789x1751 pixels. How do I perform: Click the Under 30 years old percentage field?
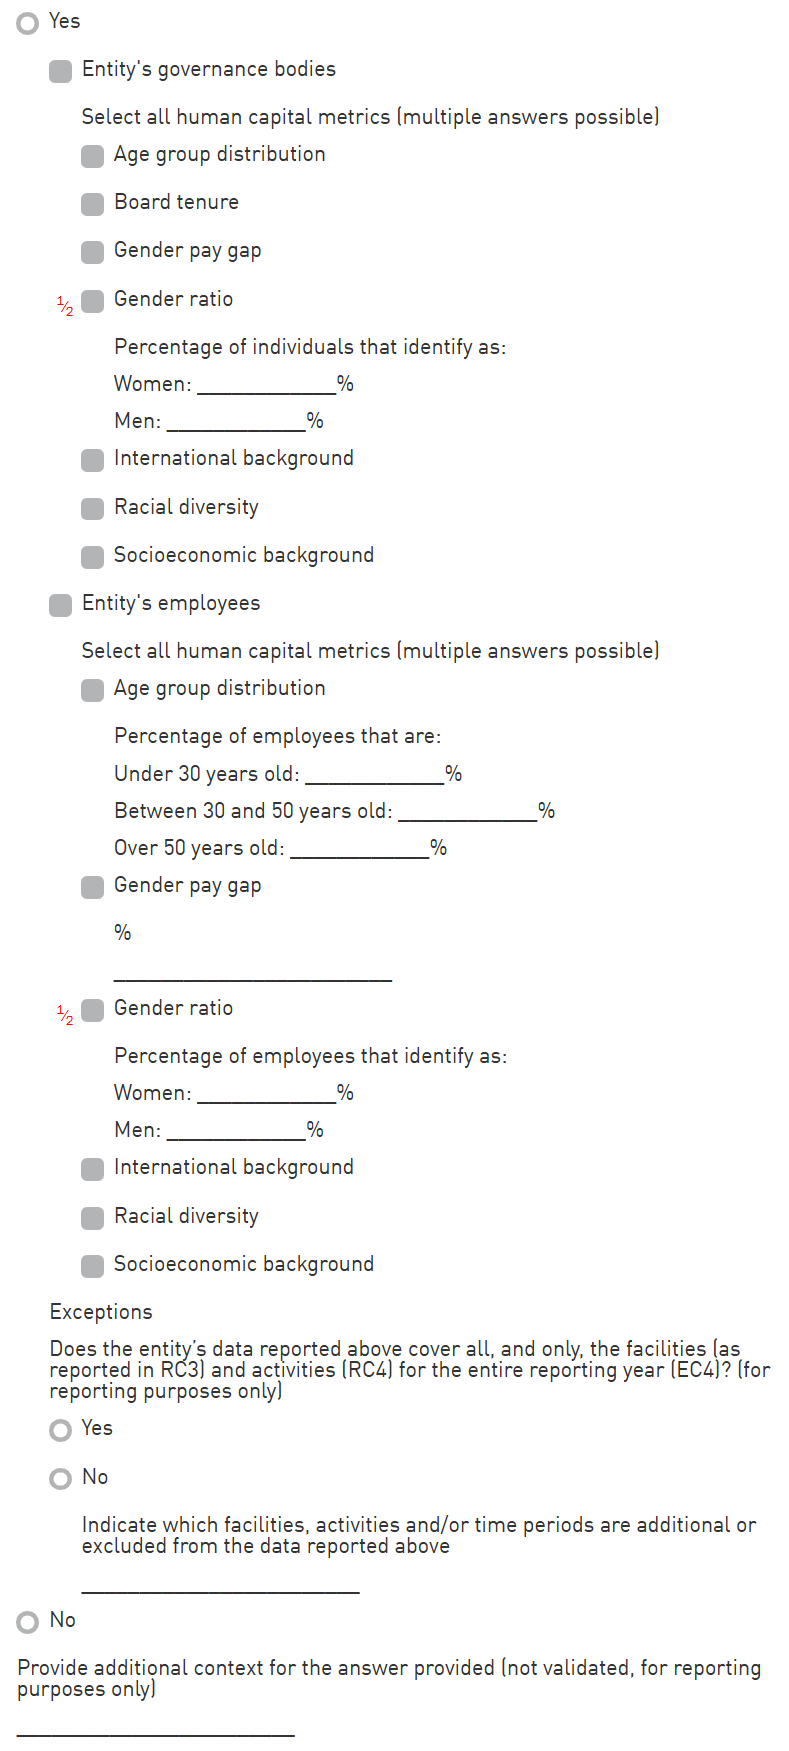click(374, 774)
